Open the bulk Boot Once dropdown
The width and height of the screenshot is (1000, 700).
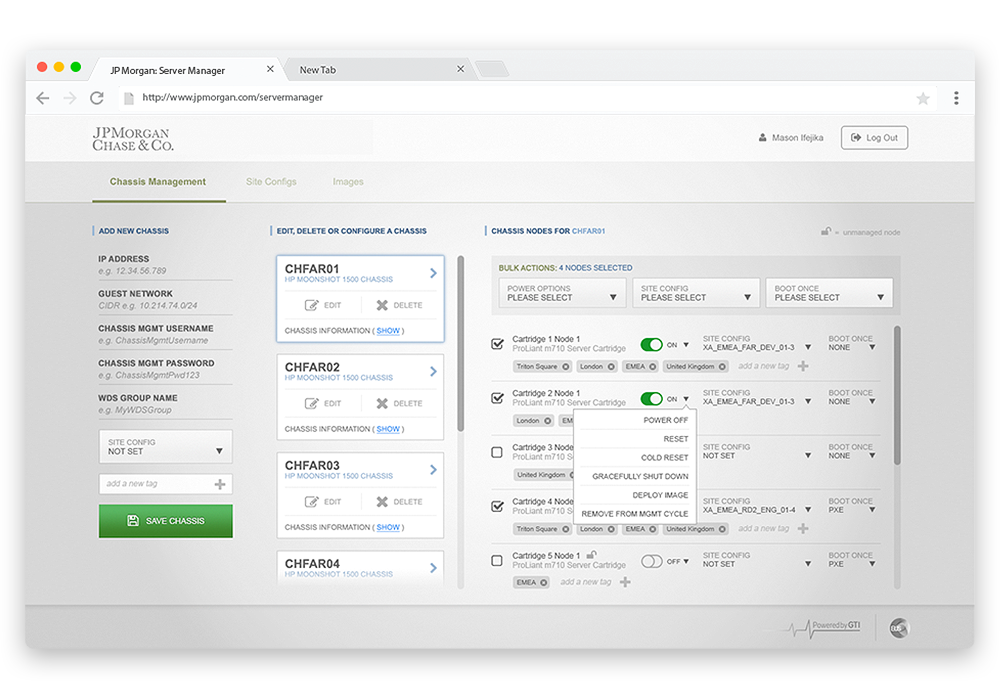tap(829, 293)
